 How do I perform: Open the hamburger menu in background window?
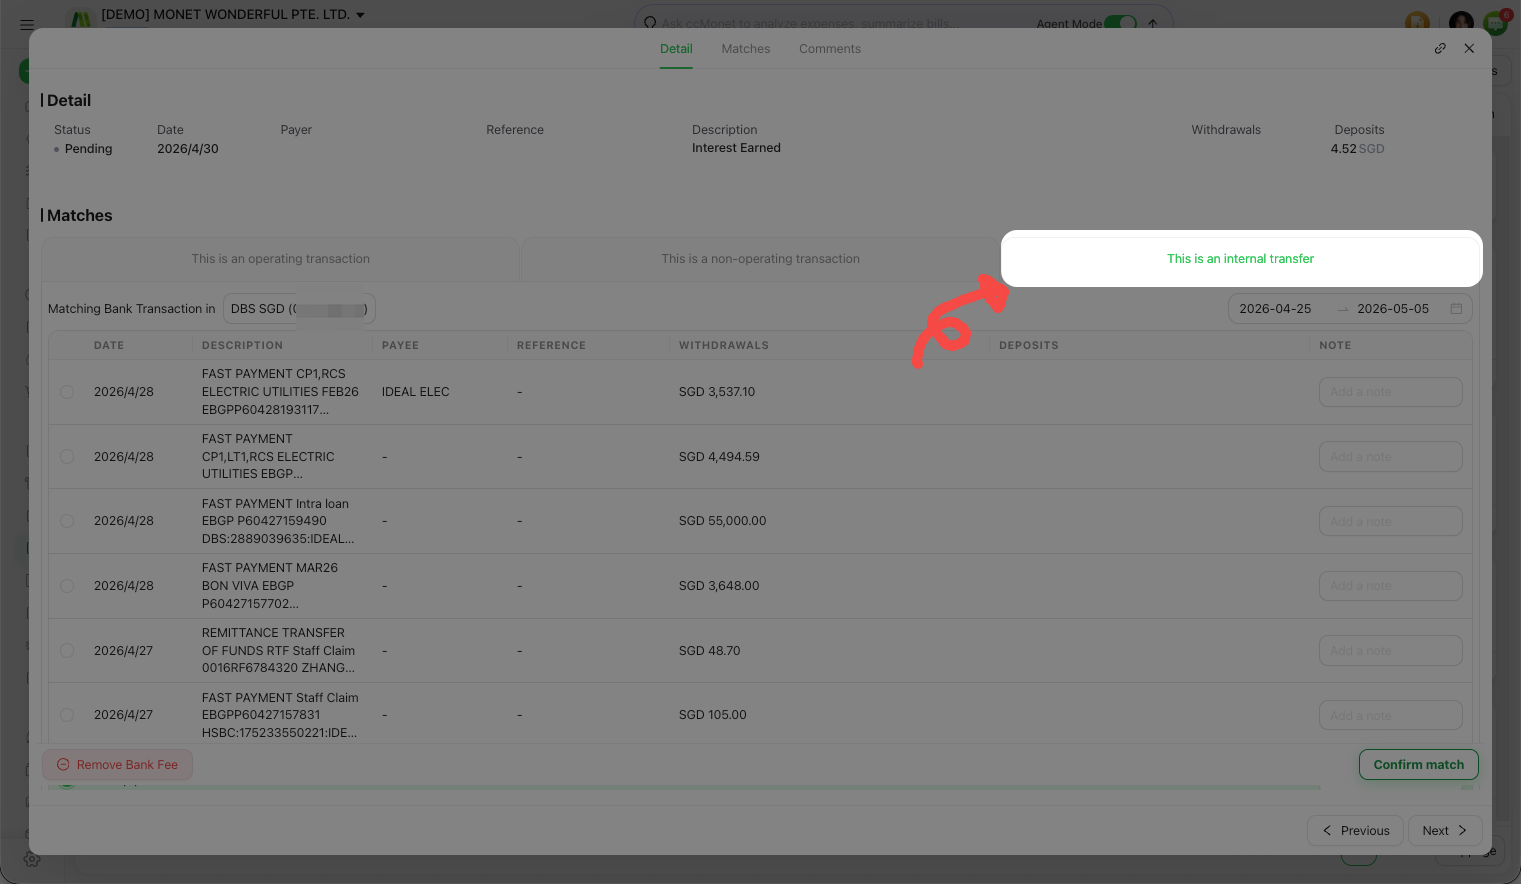[27, 24]
